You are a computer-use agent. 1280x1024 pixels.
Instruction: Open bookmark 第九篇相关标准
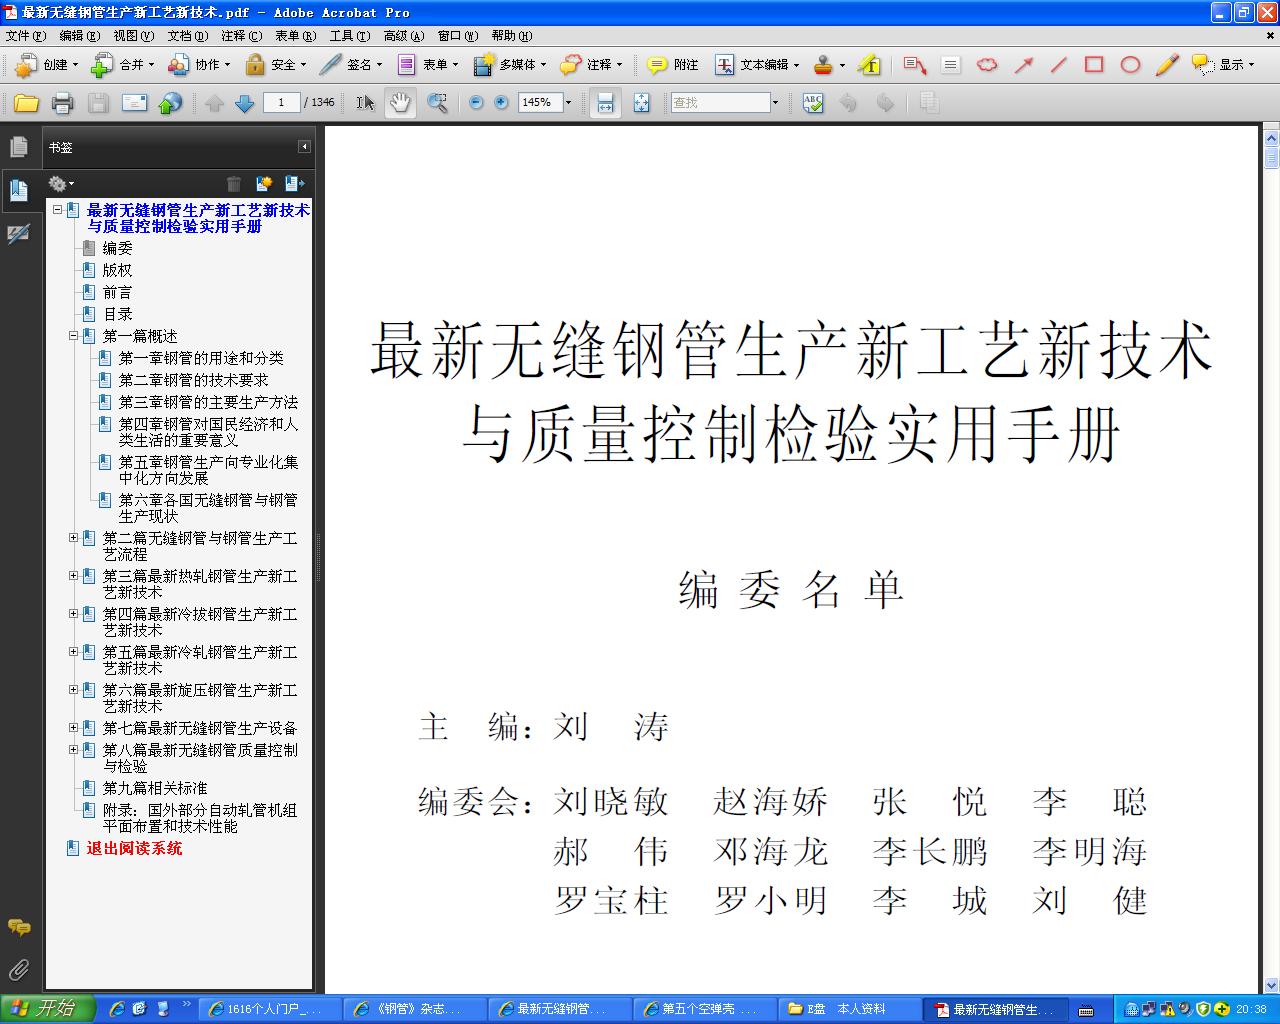coord(155,788)
